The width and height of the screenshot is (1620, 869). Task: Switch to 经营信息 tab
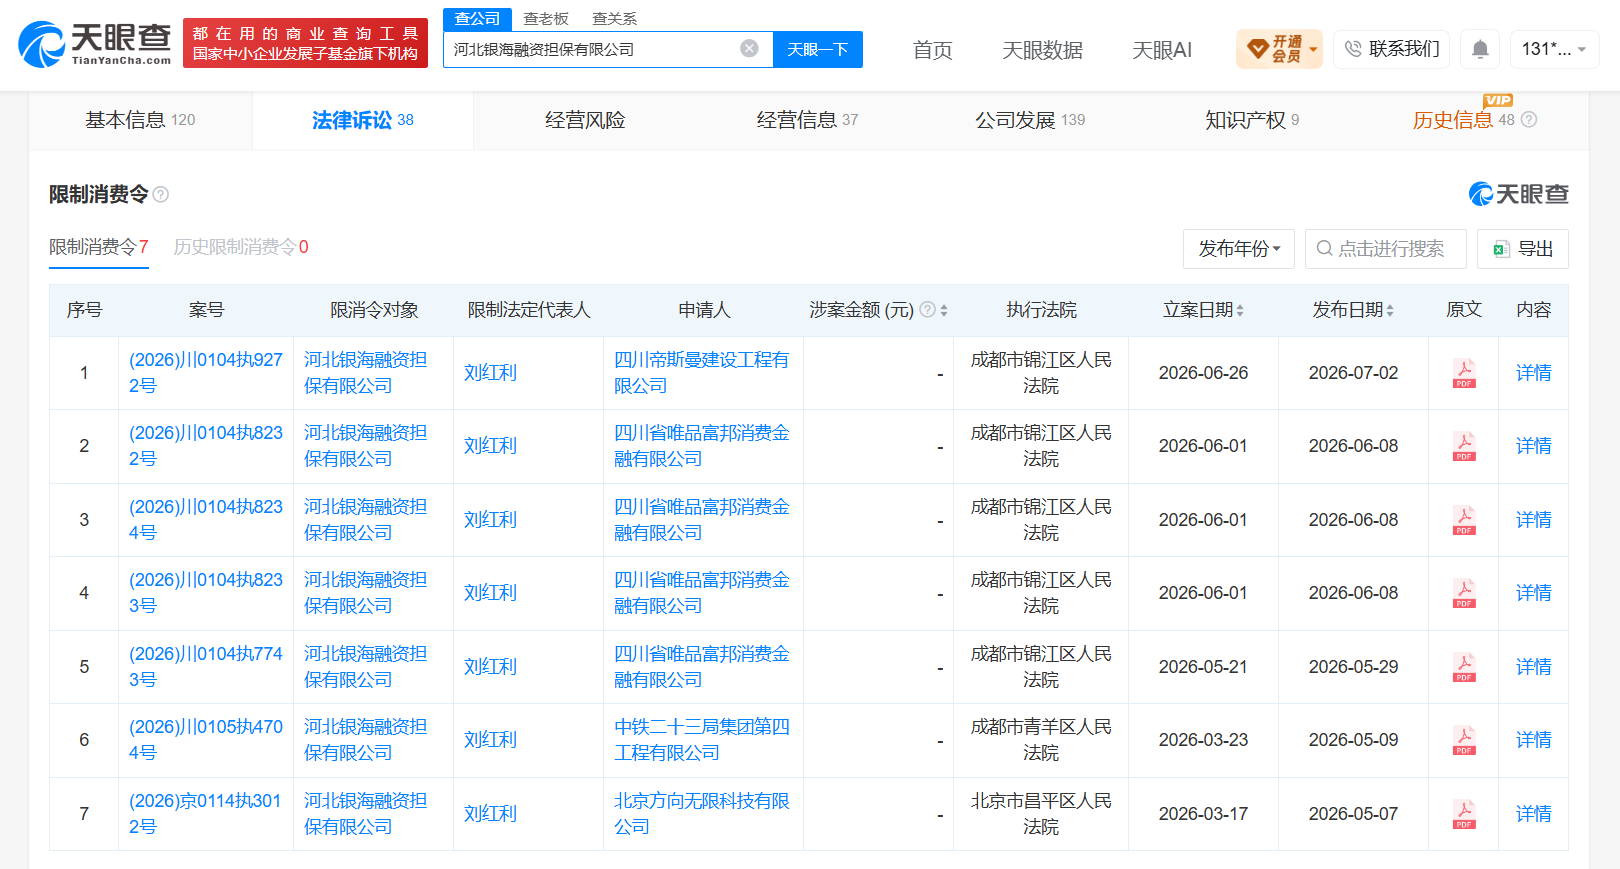click(807, 120)
